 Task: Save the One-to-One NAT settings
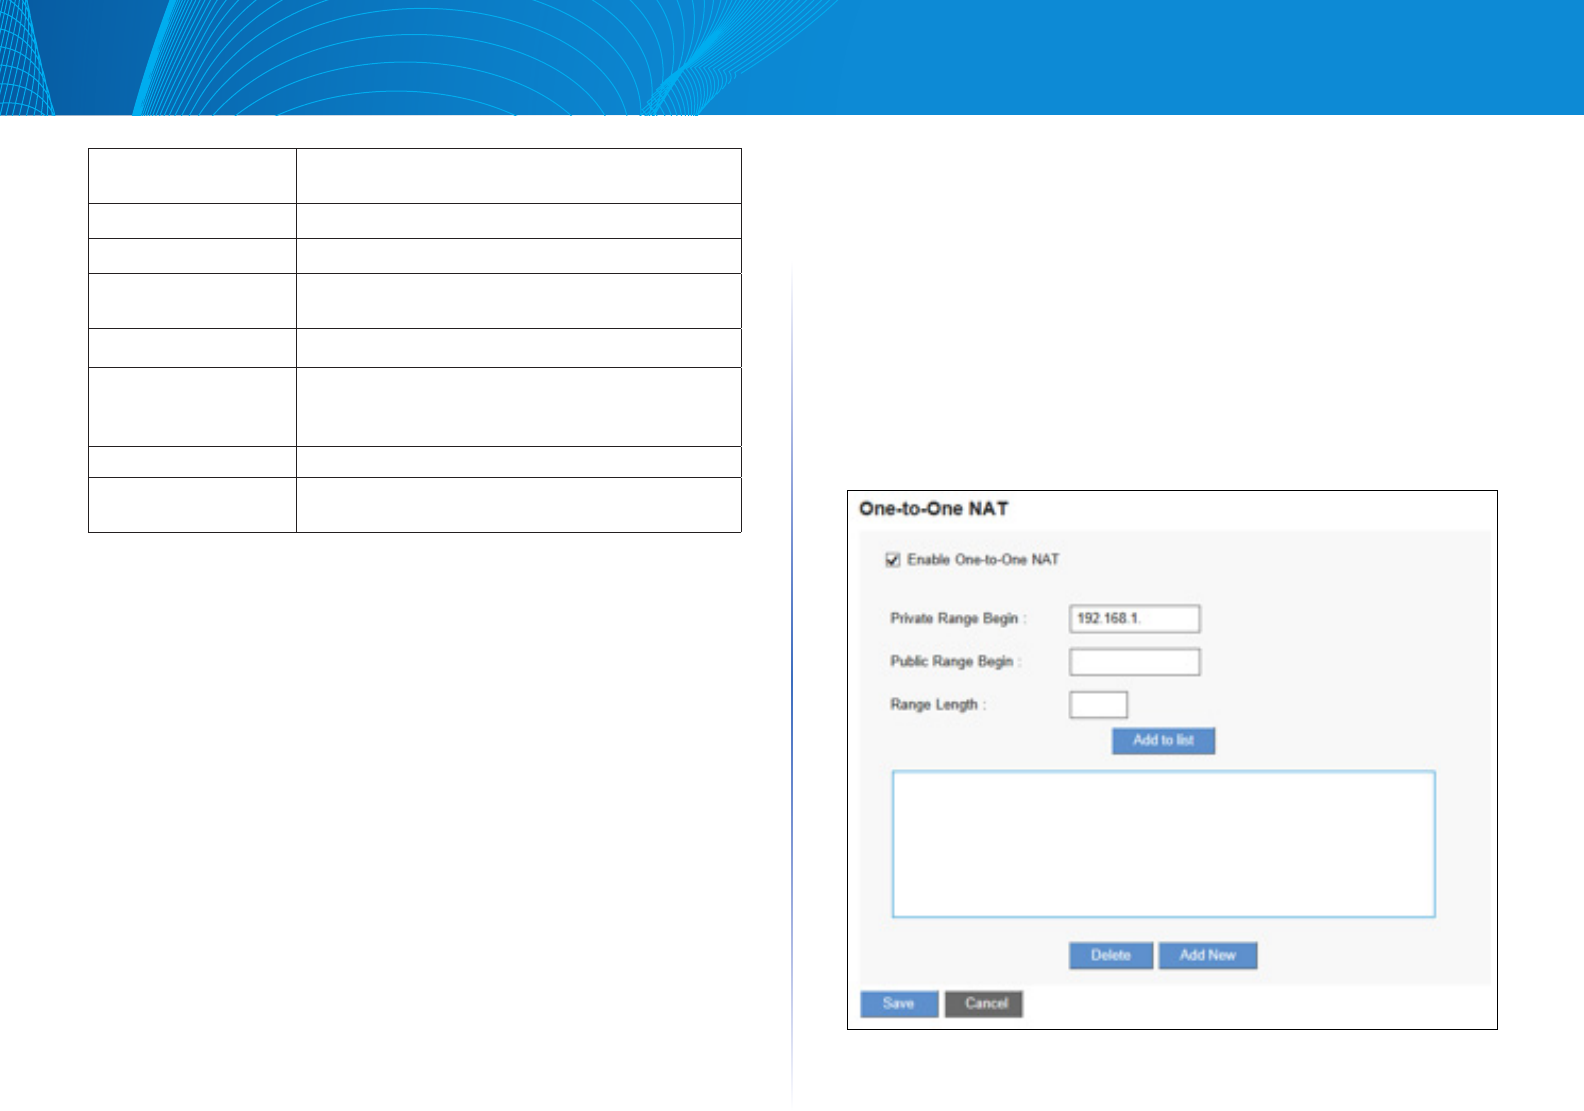(899, 1004)
